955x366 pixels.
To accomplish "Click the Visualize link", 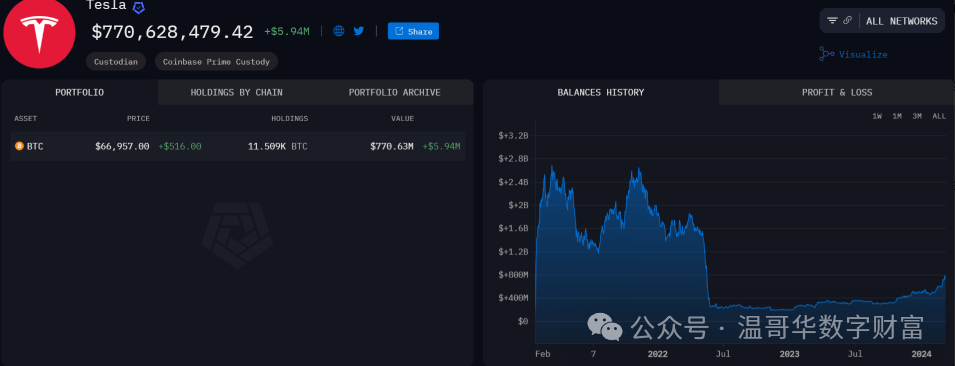I will pos(863,54).
